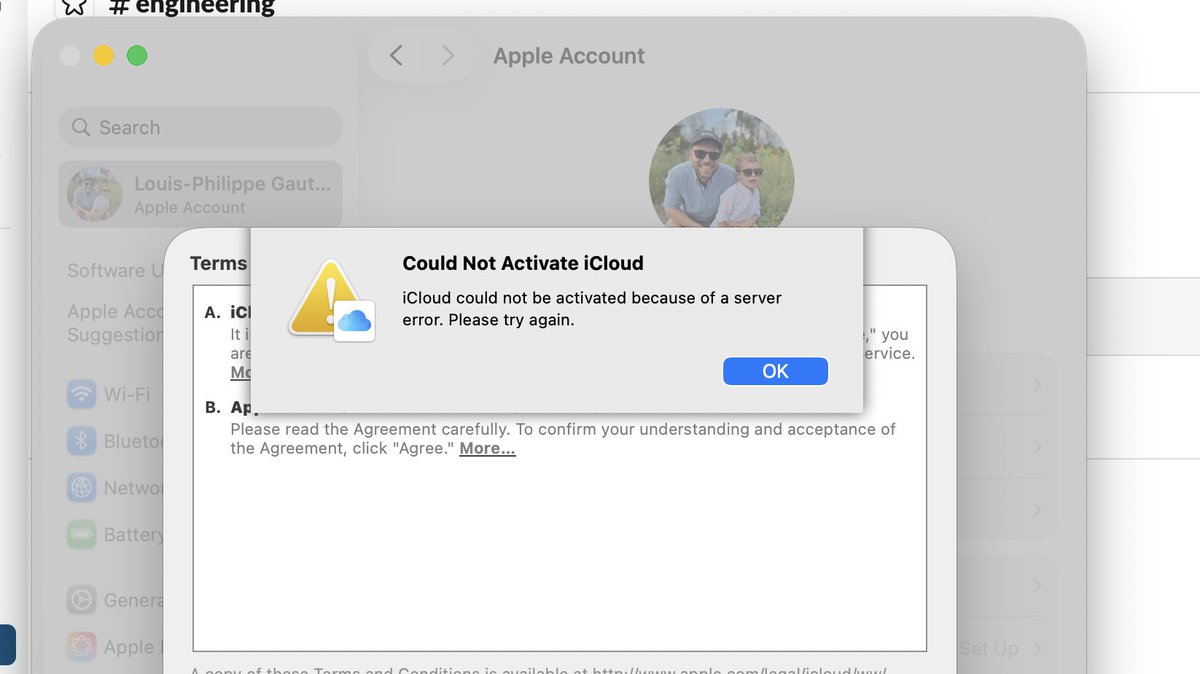
Task: Click the Terms heading of the sheet
Action: (x=218, y=263)
